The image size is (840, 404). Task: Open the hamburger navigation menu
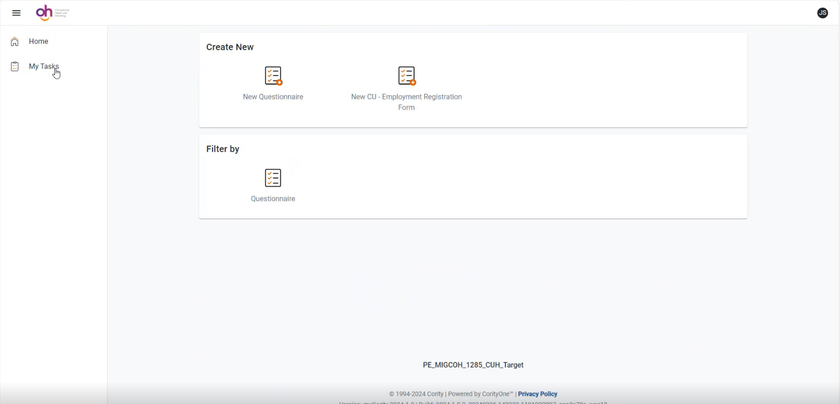(16, 13)
